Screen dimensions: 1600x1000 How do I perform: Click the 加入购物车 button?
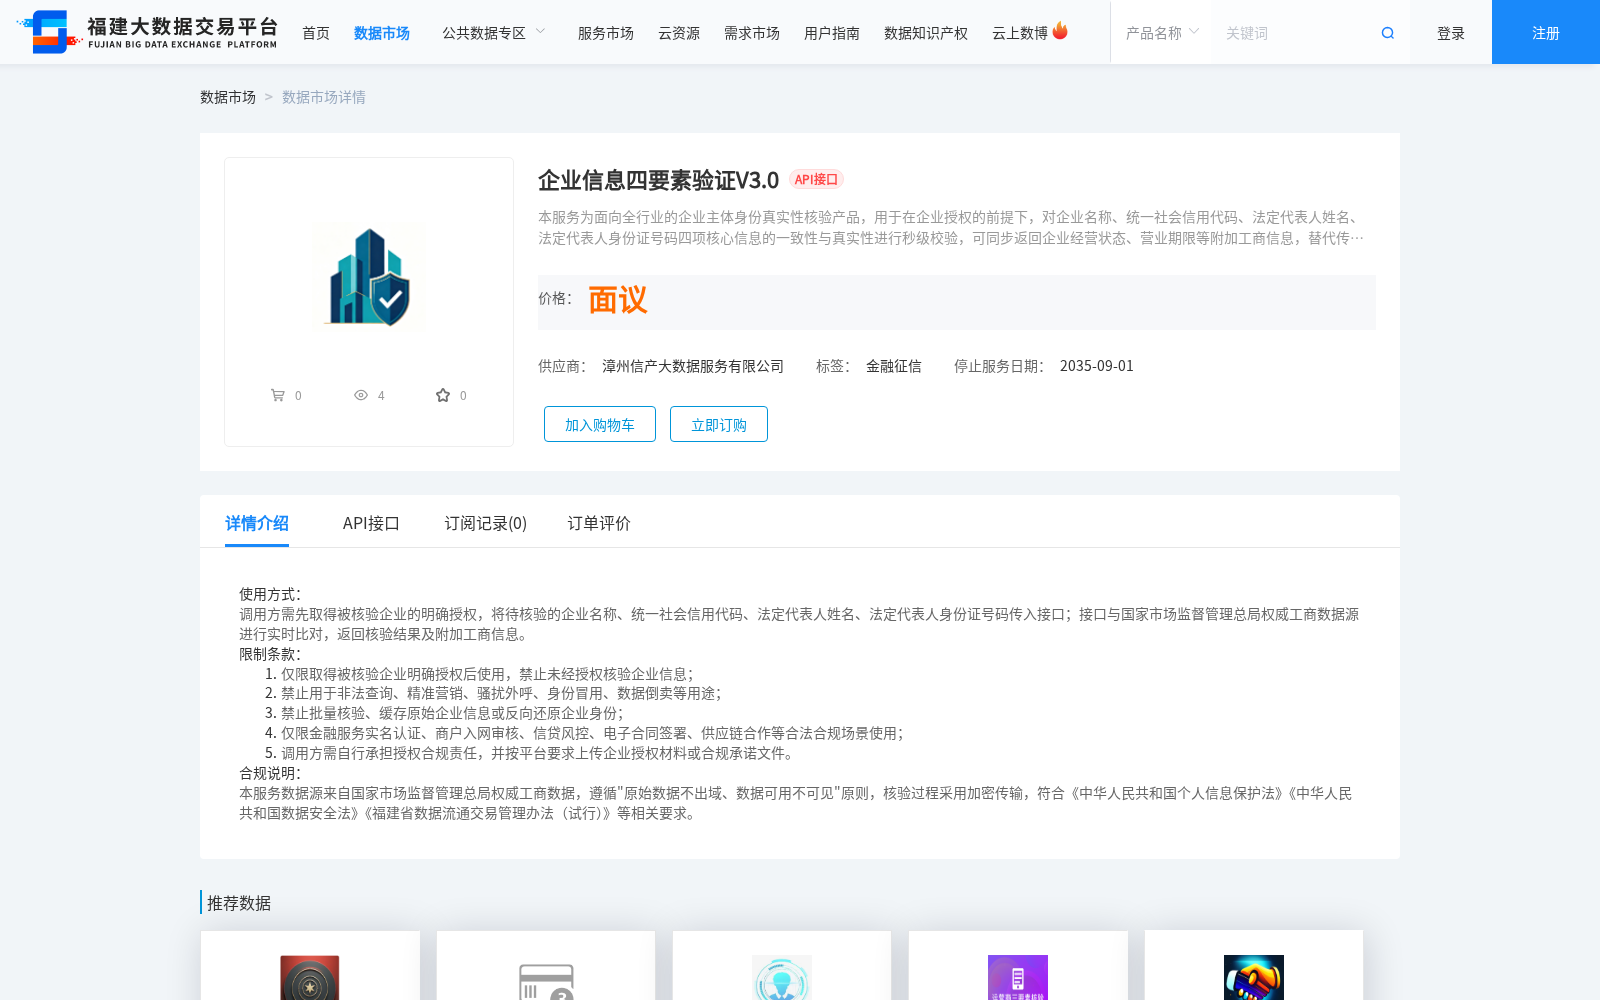pos(600,424)
